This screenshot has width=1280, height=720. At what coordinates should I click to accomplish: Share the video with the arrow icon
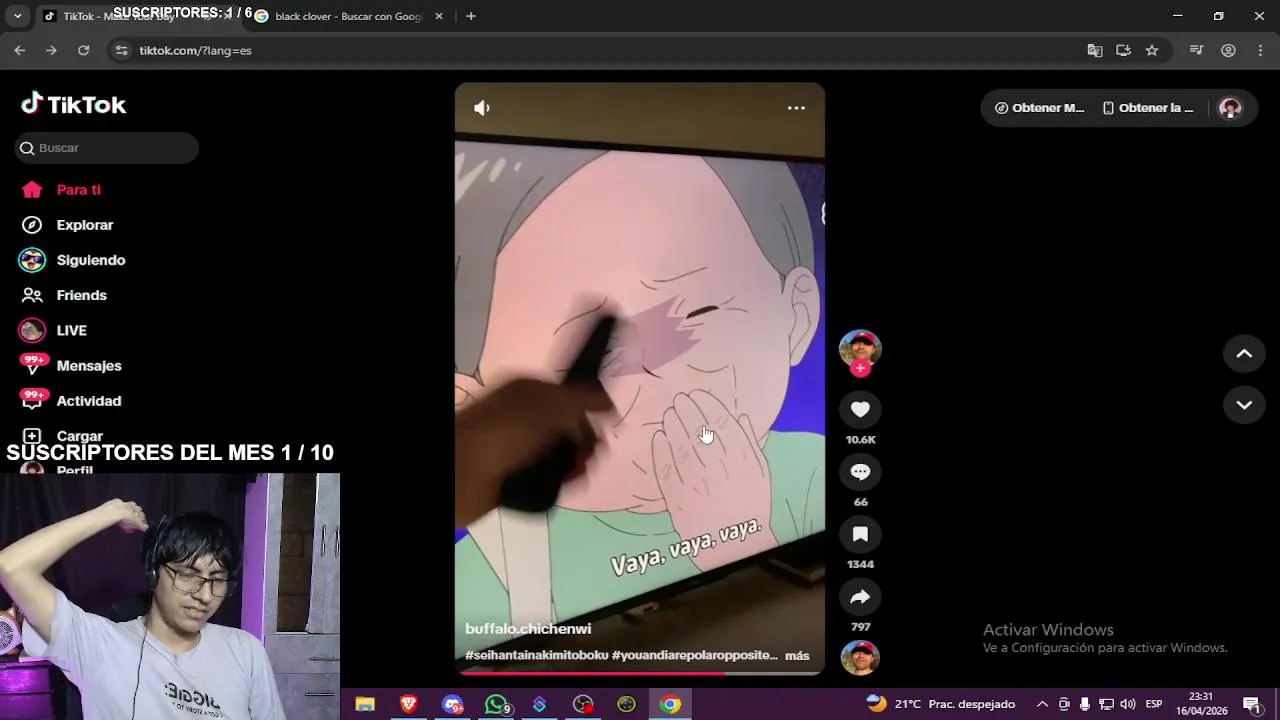click(860, 597)
